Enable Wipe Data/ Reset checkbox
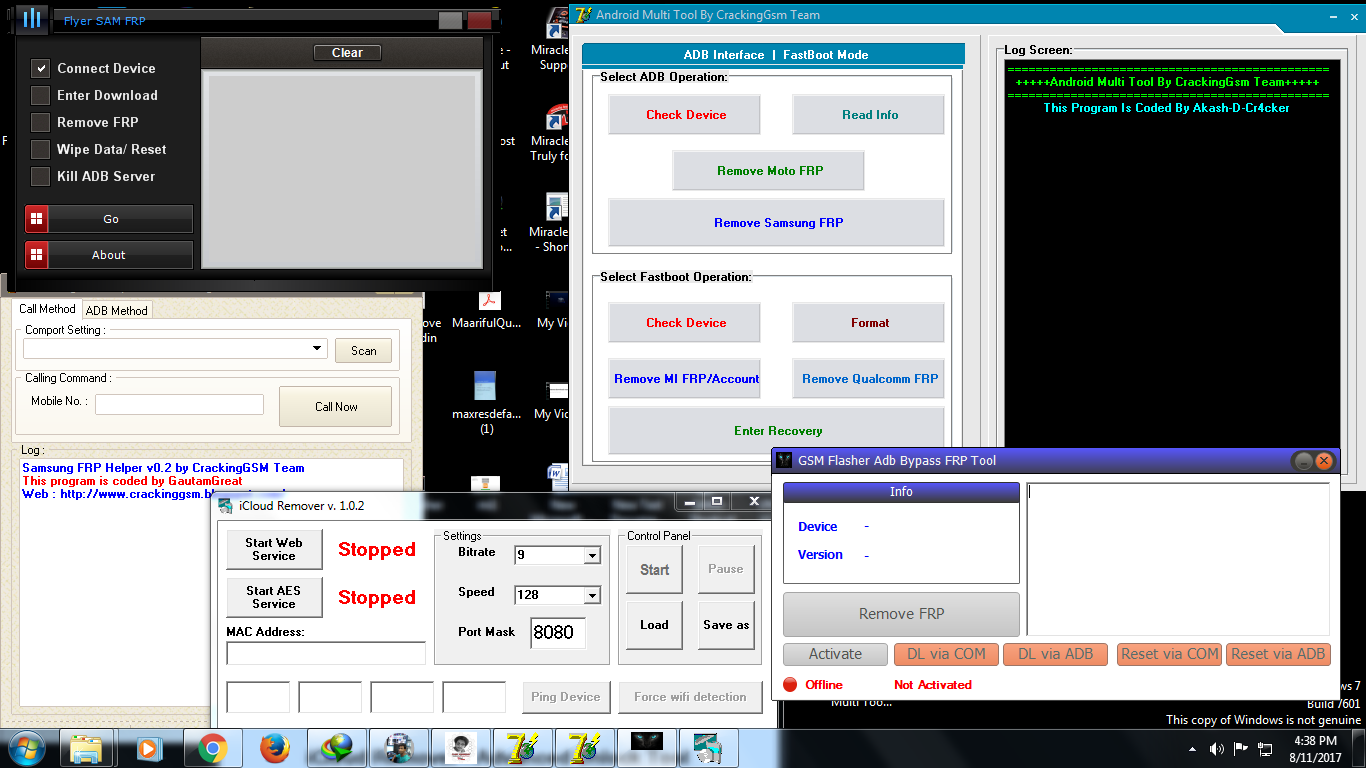 [40, 149]
